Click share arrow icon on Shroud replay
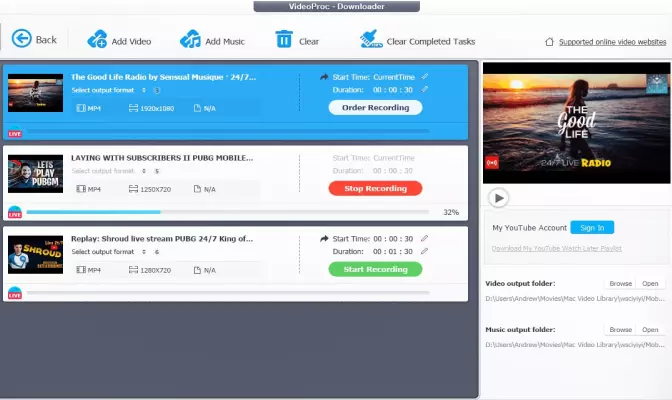The width and height of the screenshot is (672, 400). (324, 238)
